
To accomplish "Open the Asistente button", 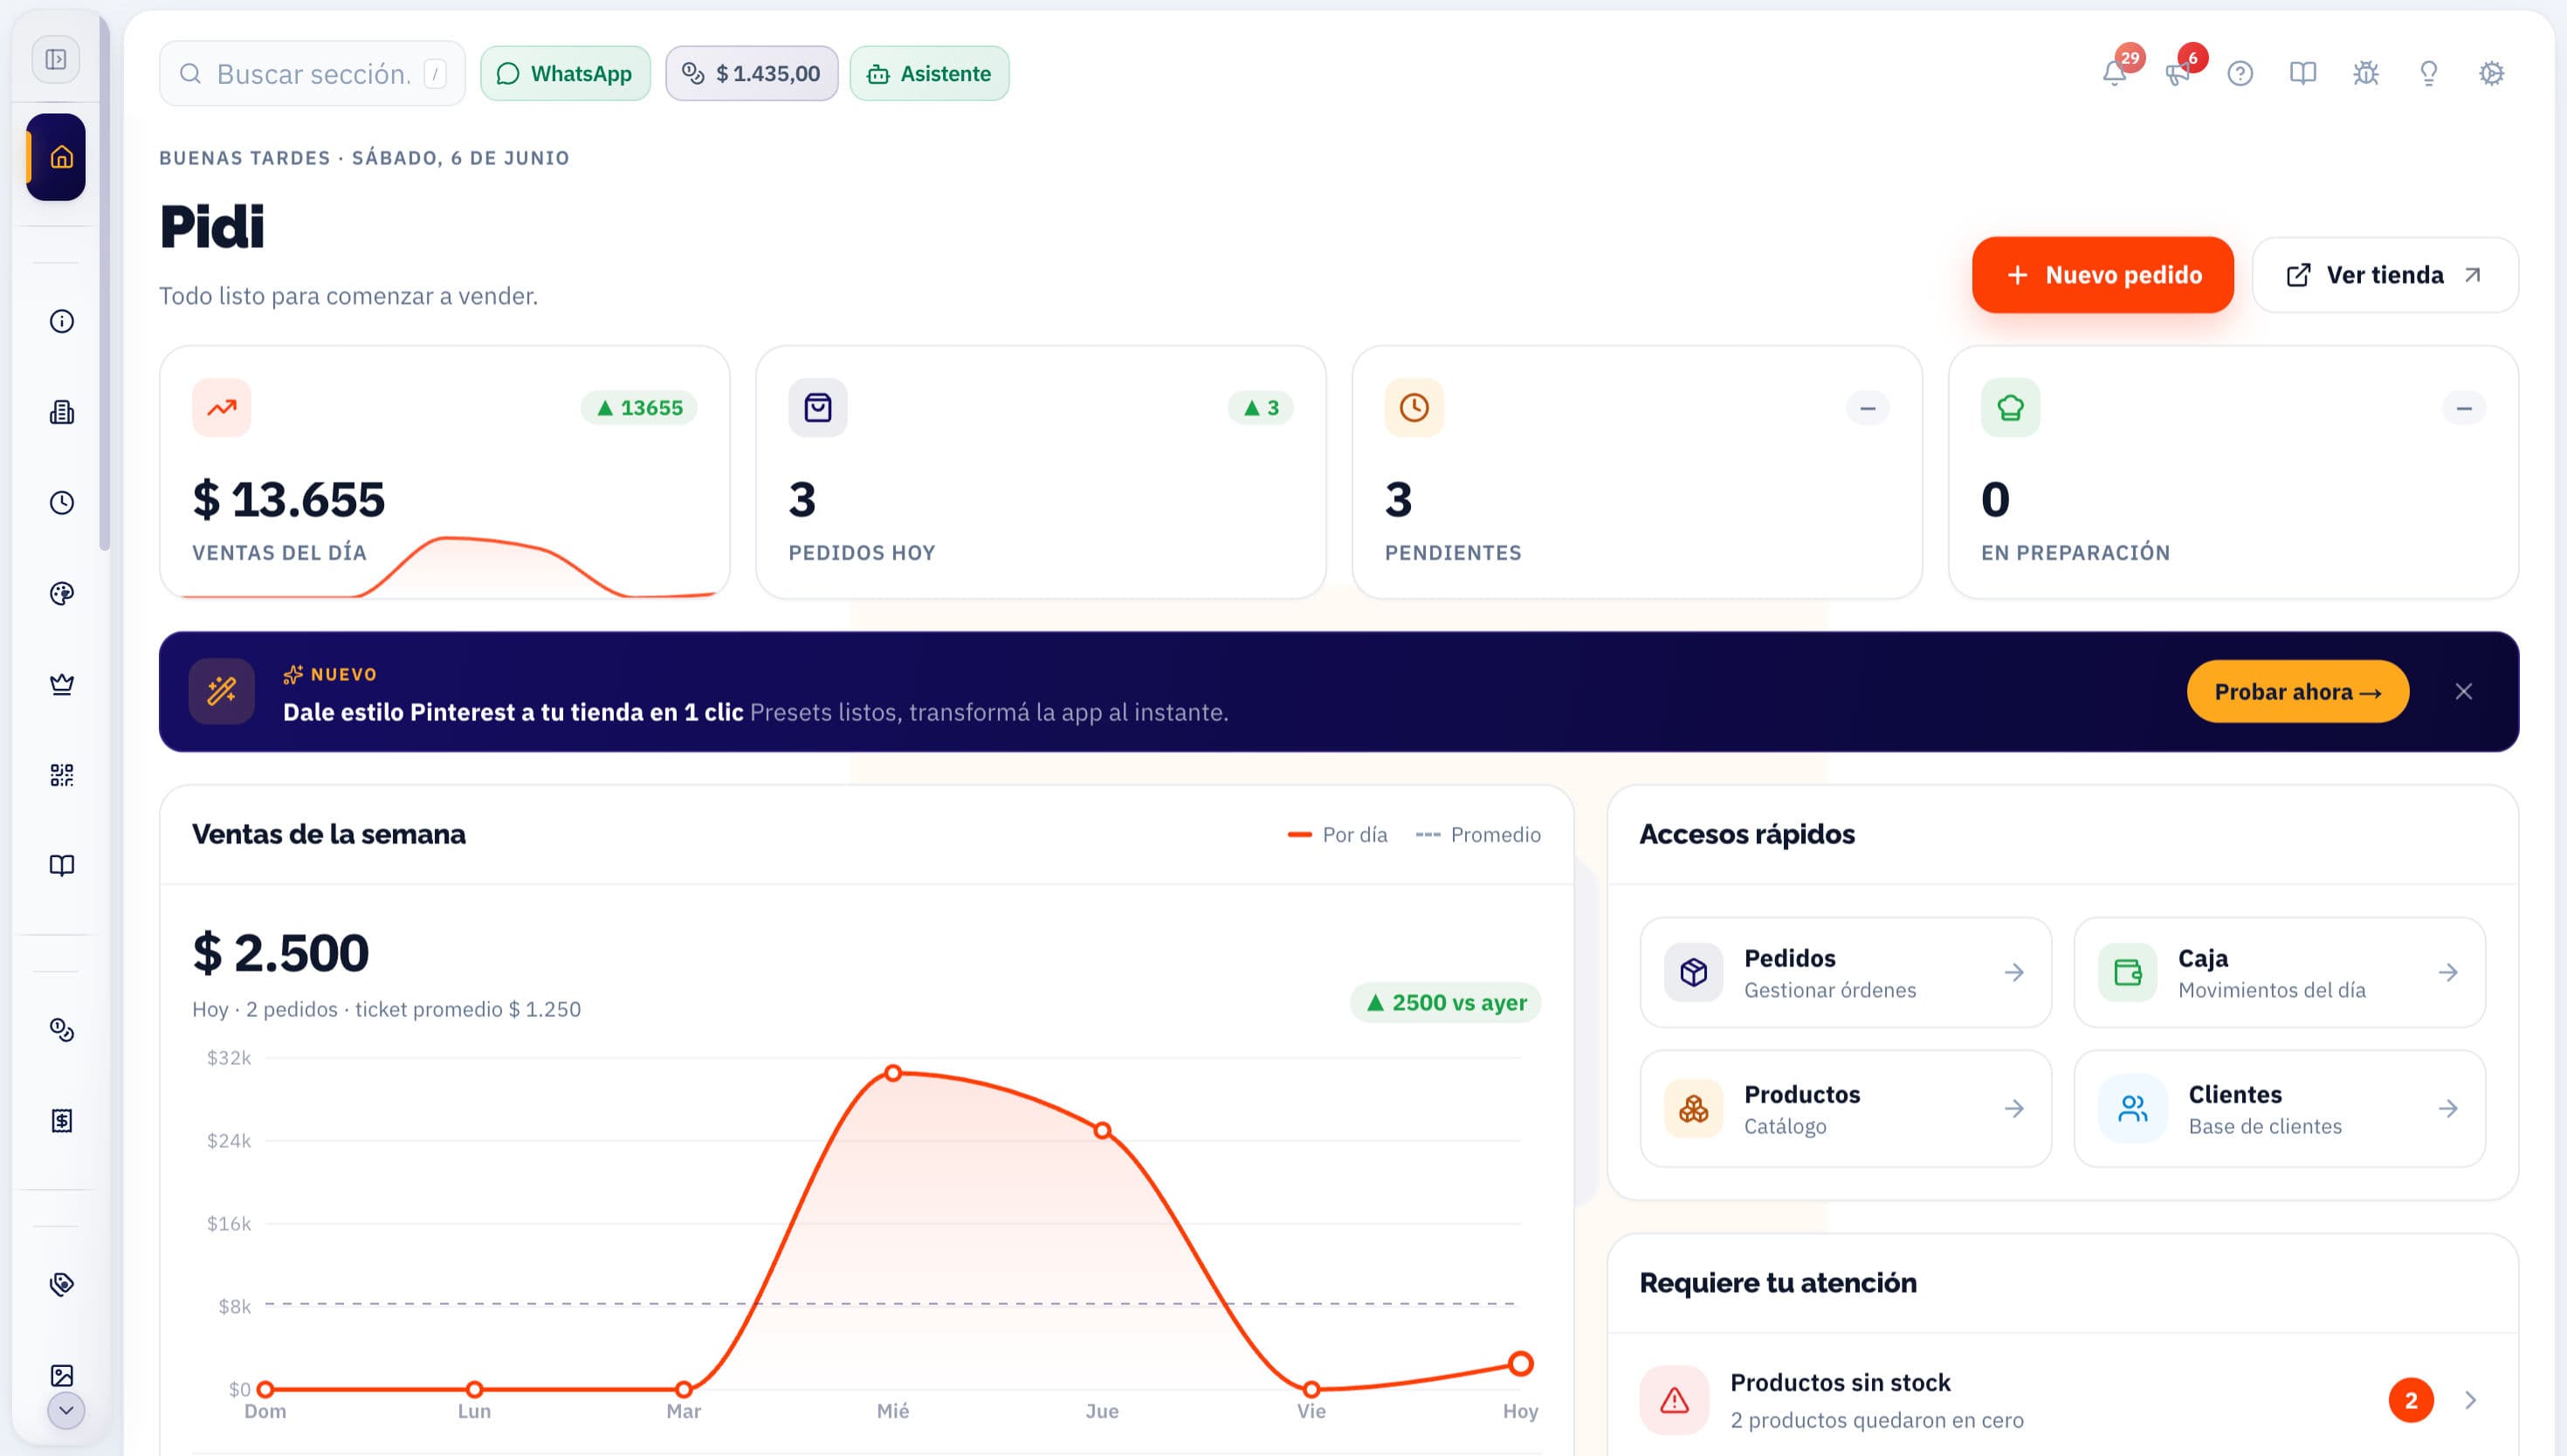I will [x=929, y=74].
